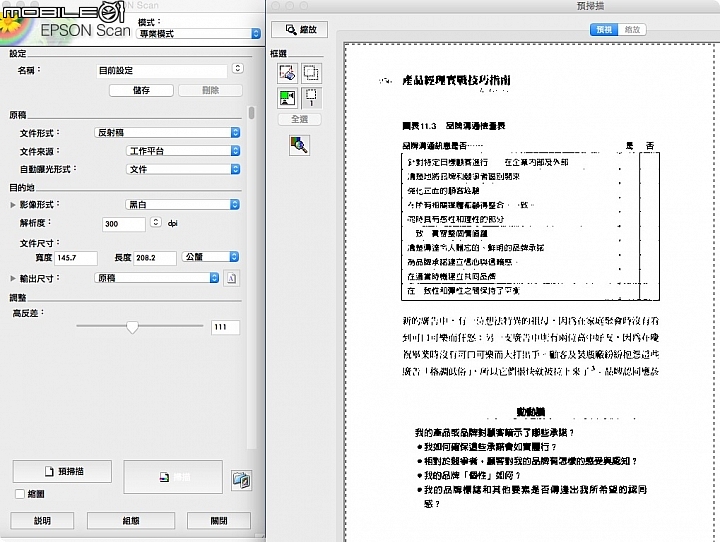Click the dpi label next to resolution
This screenshot has width=720, height=542.
[173, 224]
